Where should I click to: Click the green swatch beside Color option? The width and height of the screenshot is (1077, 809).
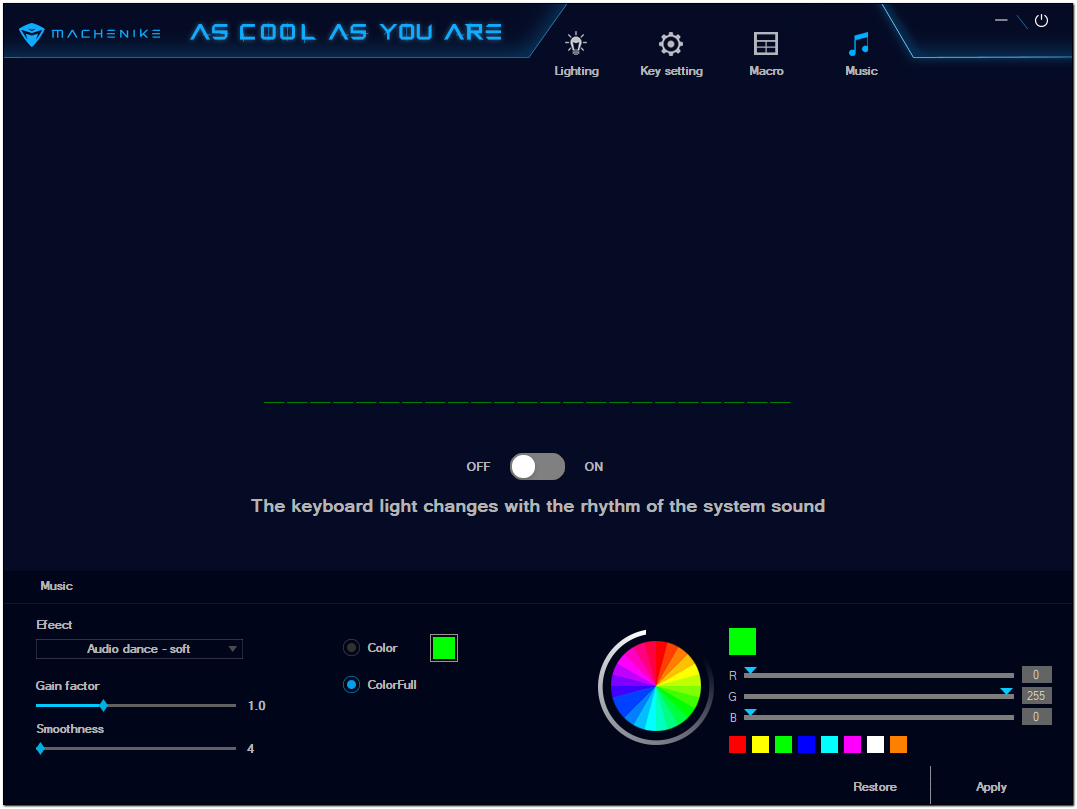444,648
